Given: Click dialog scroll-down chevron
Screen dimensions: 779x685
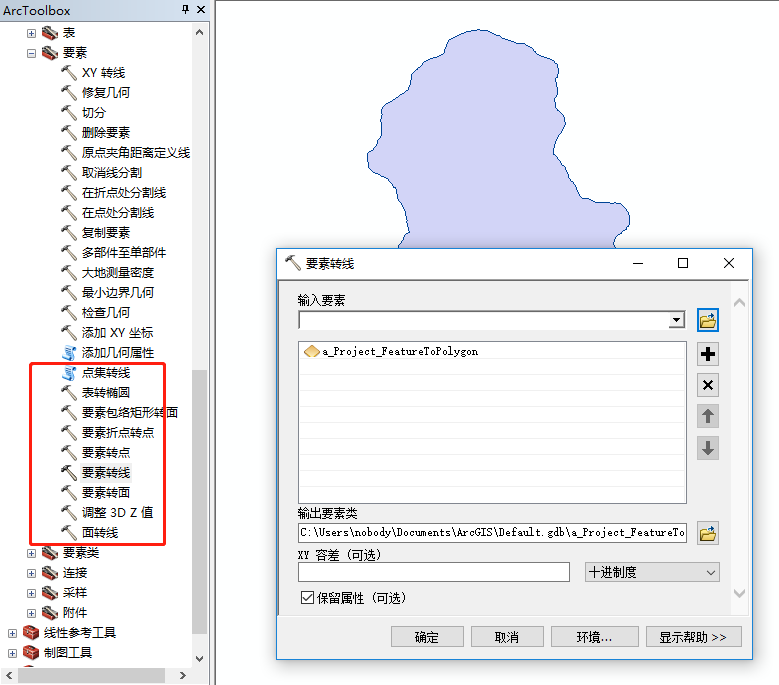Looking at the screenshot, I should click(x=739, y=593).
